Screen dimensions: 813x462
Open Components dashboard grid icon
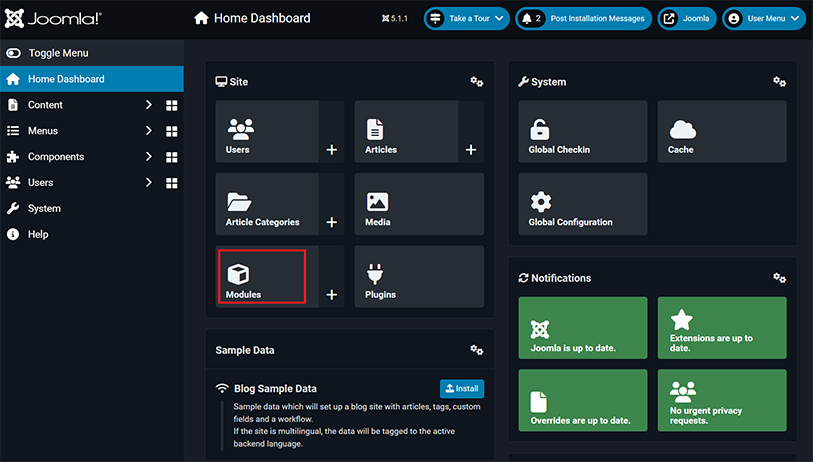point(172,157)
